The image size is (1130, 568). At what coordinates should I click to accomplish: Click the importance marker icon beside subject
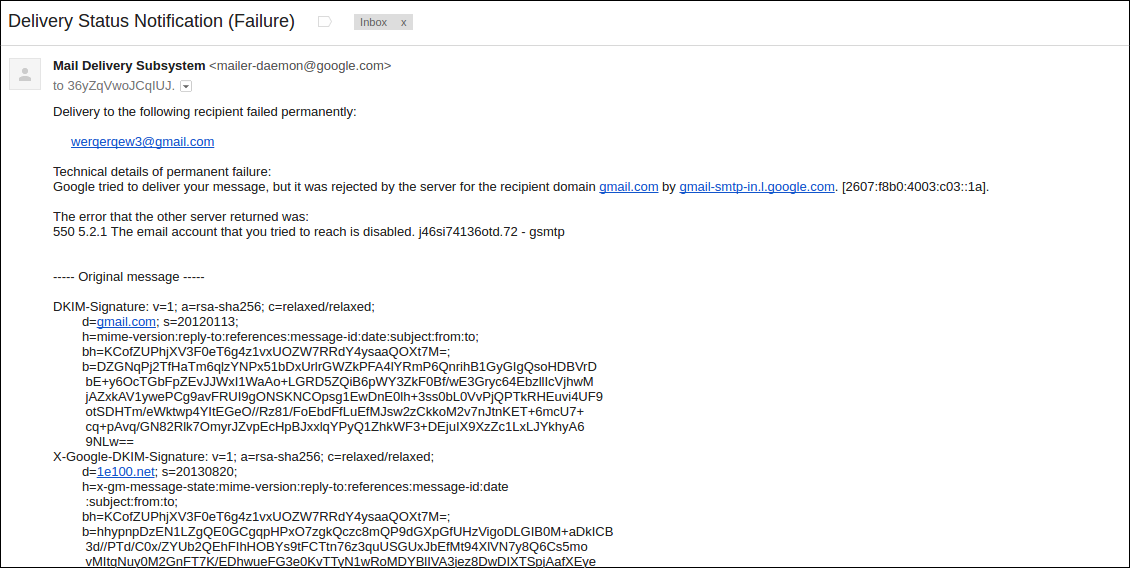coord(324,22)
